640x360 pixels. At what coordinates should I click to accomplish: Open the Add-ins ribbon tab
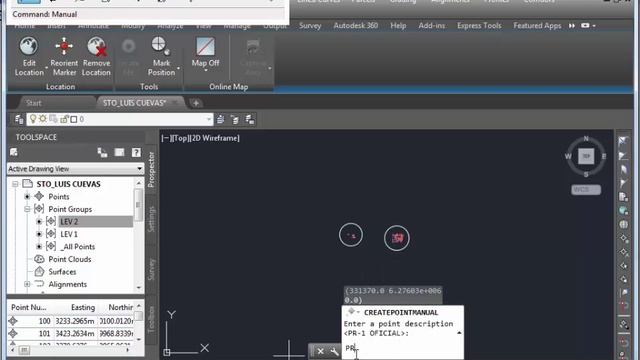431,26
